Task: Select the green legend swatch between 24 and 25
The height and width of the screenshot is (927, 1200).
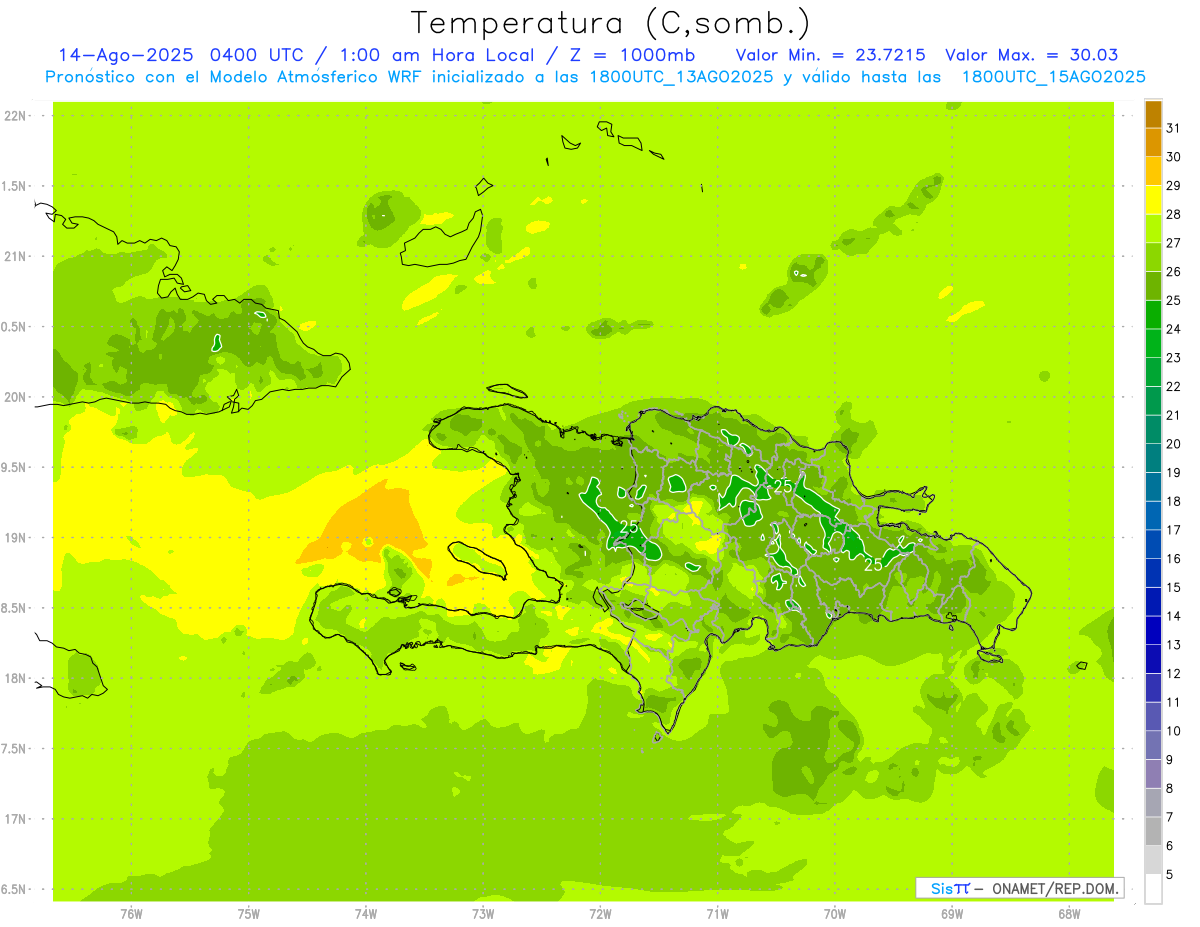Action: [1153, 315]
